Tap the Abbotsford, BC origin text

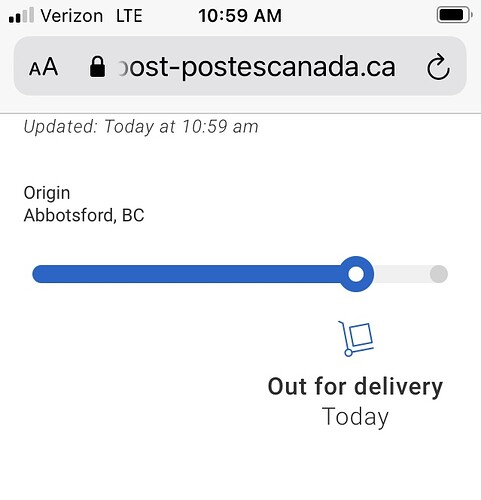pyautogui.click(x=84, y=215)
